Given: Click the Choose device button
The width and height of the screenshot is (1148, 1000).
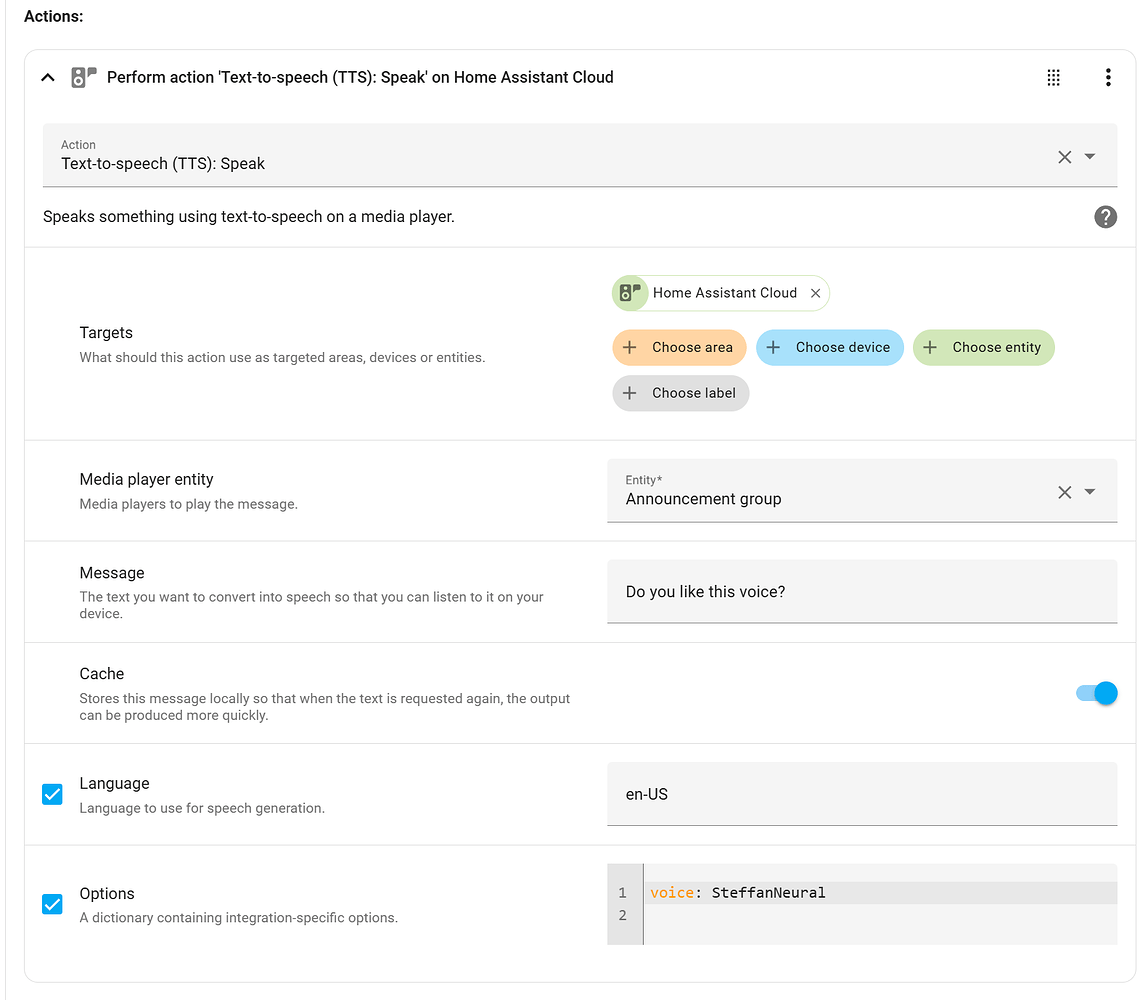Looking at the screenshot, I should 829,347.
